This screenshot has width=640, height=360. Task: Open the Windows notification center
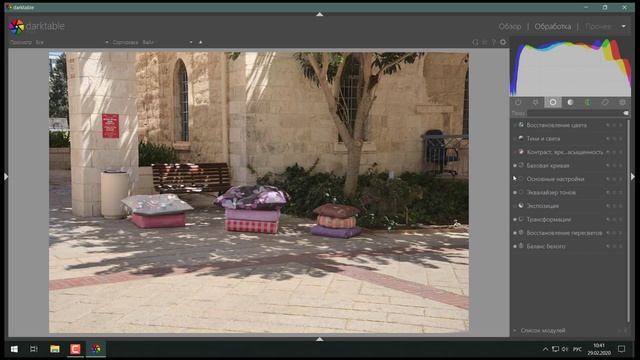(621, 349)
